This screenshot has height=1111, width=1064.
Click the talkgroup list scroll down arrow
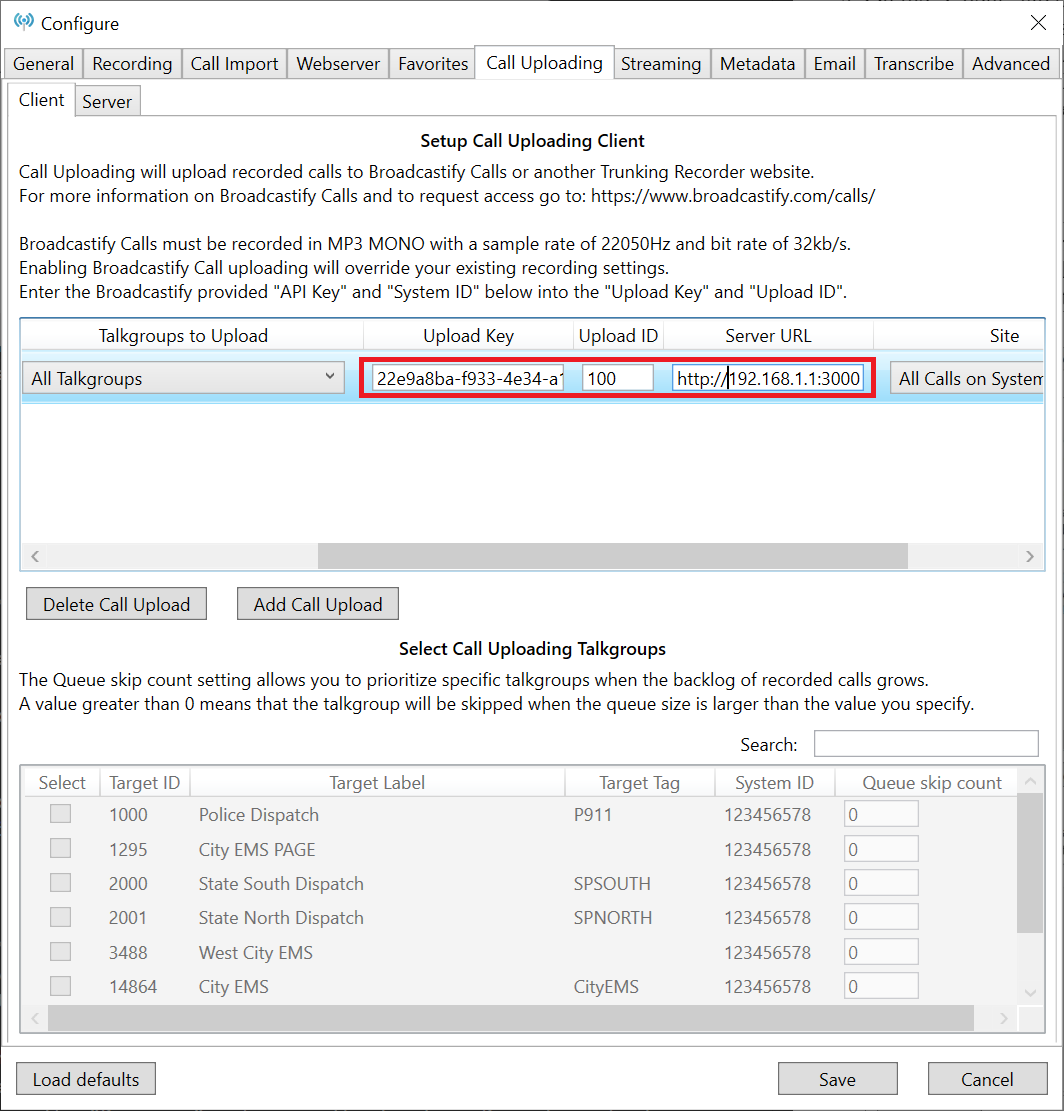point(1030,993)
